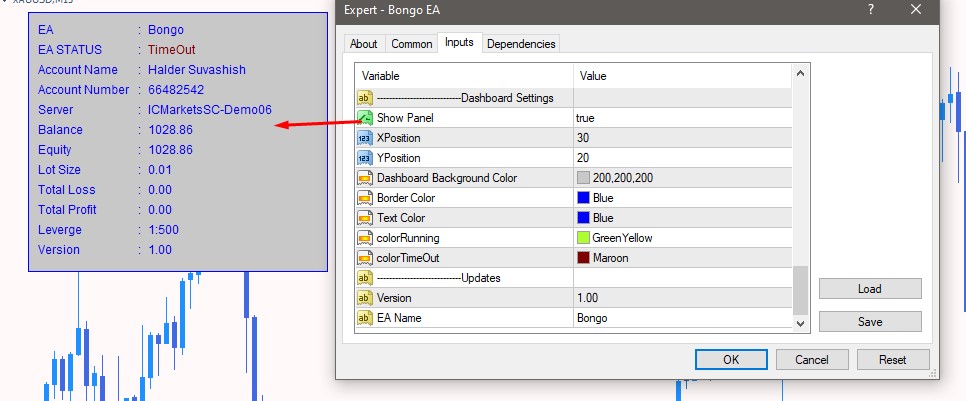966x401 pixels.
Task: Select the Inputs tab
Action: point(459,42)
